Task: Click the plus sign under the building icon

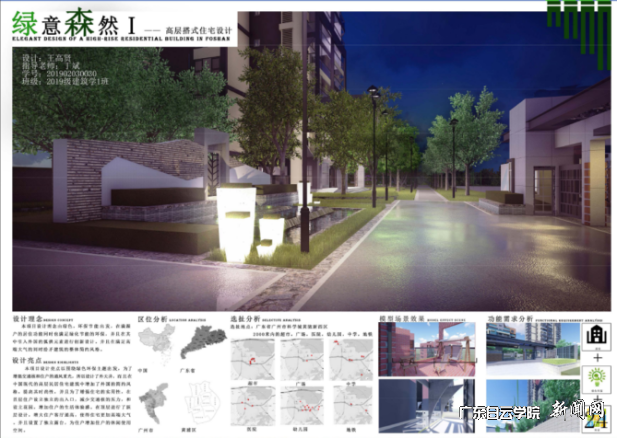Action: [x=597, y=355]
